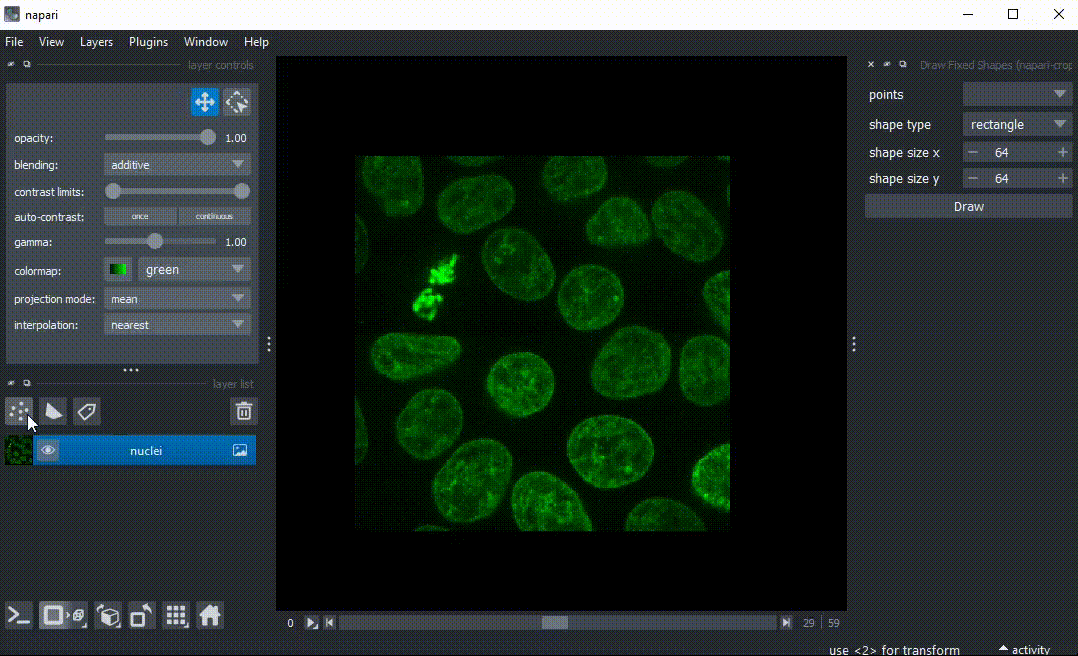Viewport: 1078px width, 656px height.
Task: Open the shape type rectangle dropdown
Action: [1017, 125]
